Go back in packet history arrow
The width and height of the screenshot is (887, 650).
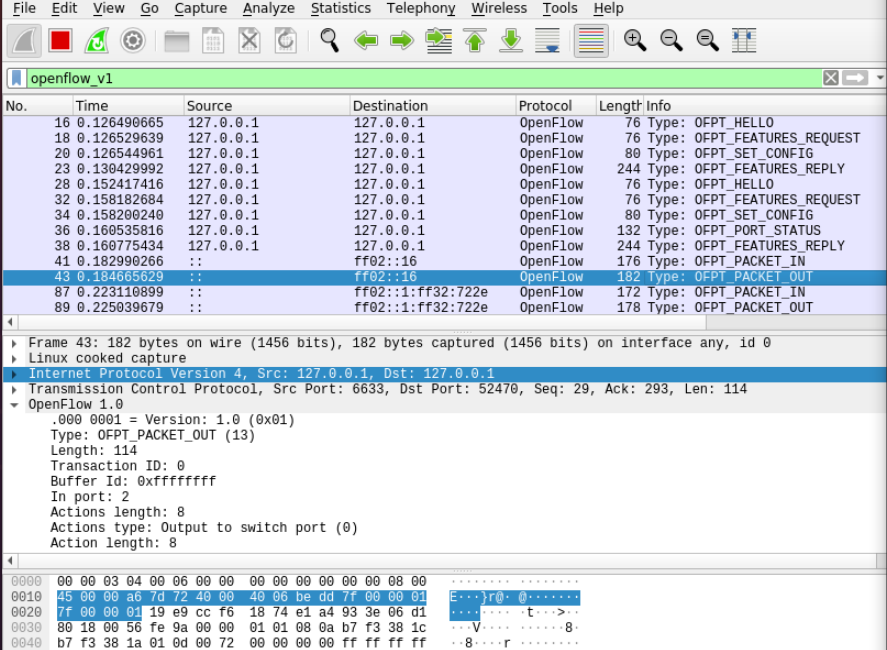(x=366, y=41)
